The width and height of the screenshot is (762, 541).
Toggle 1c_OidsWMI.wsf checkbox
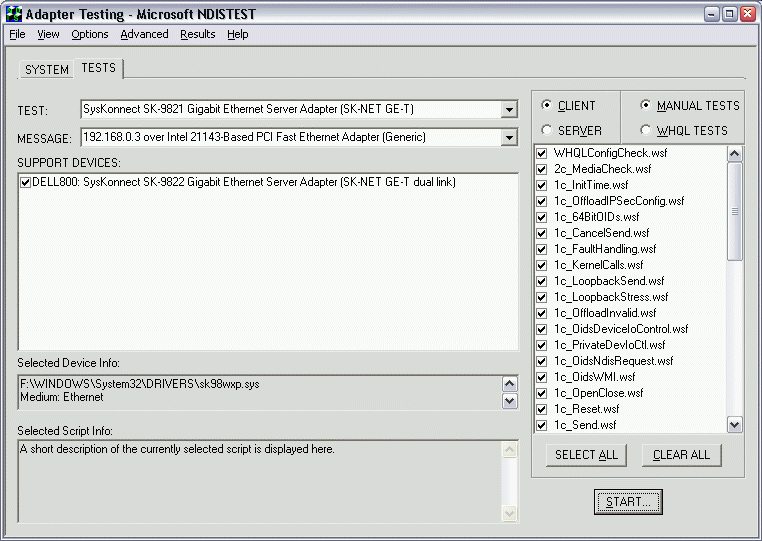click(x=541, y=378)
